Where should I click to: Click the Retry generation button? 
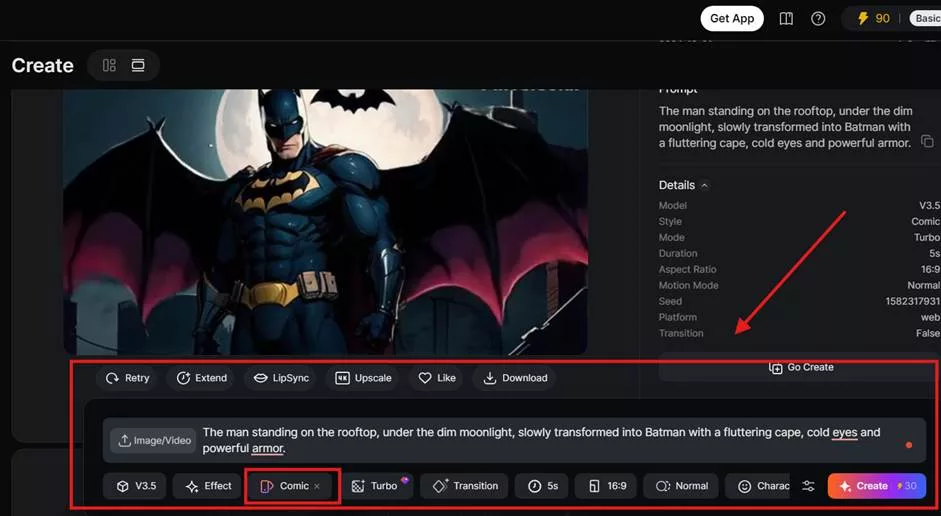(x=127, y=378)
